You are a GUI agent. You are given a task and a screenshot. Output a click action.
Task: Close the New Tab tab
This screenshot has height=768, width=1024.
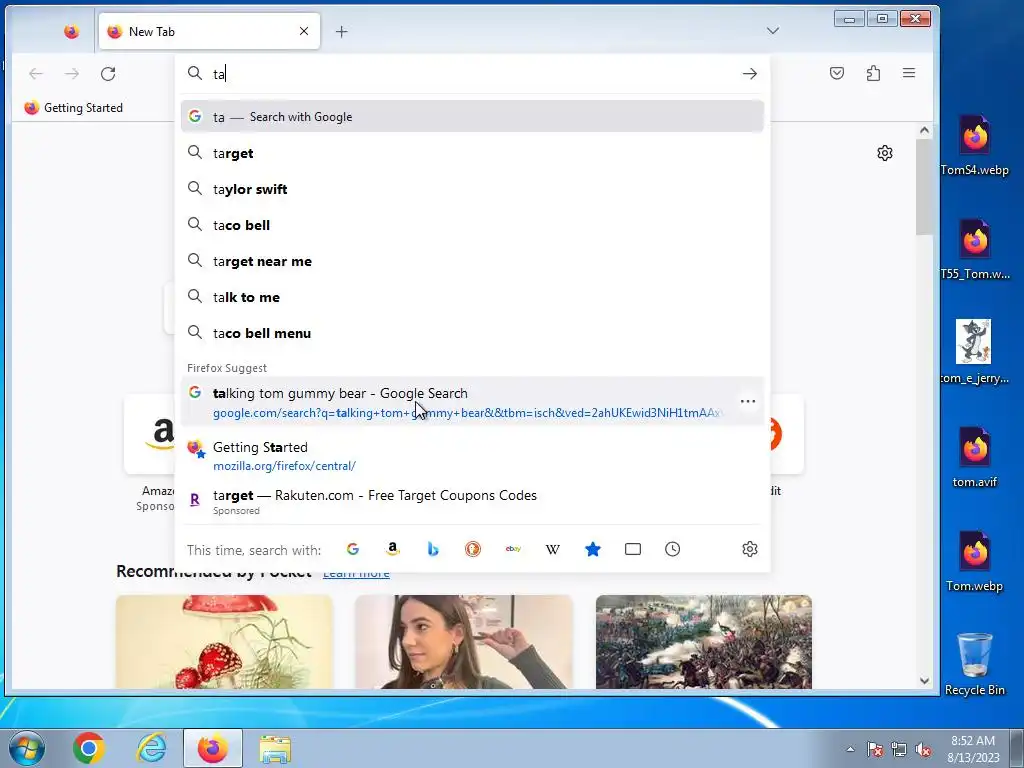coord(304,31)
